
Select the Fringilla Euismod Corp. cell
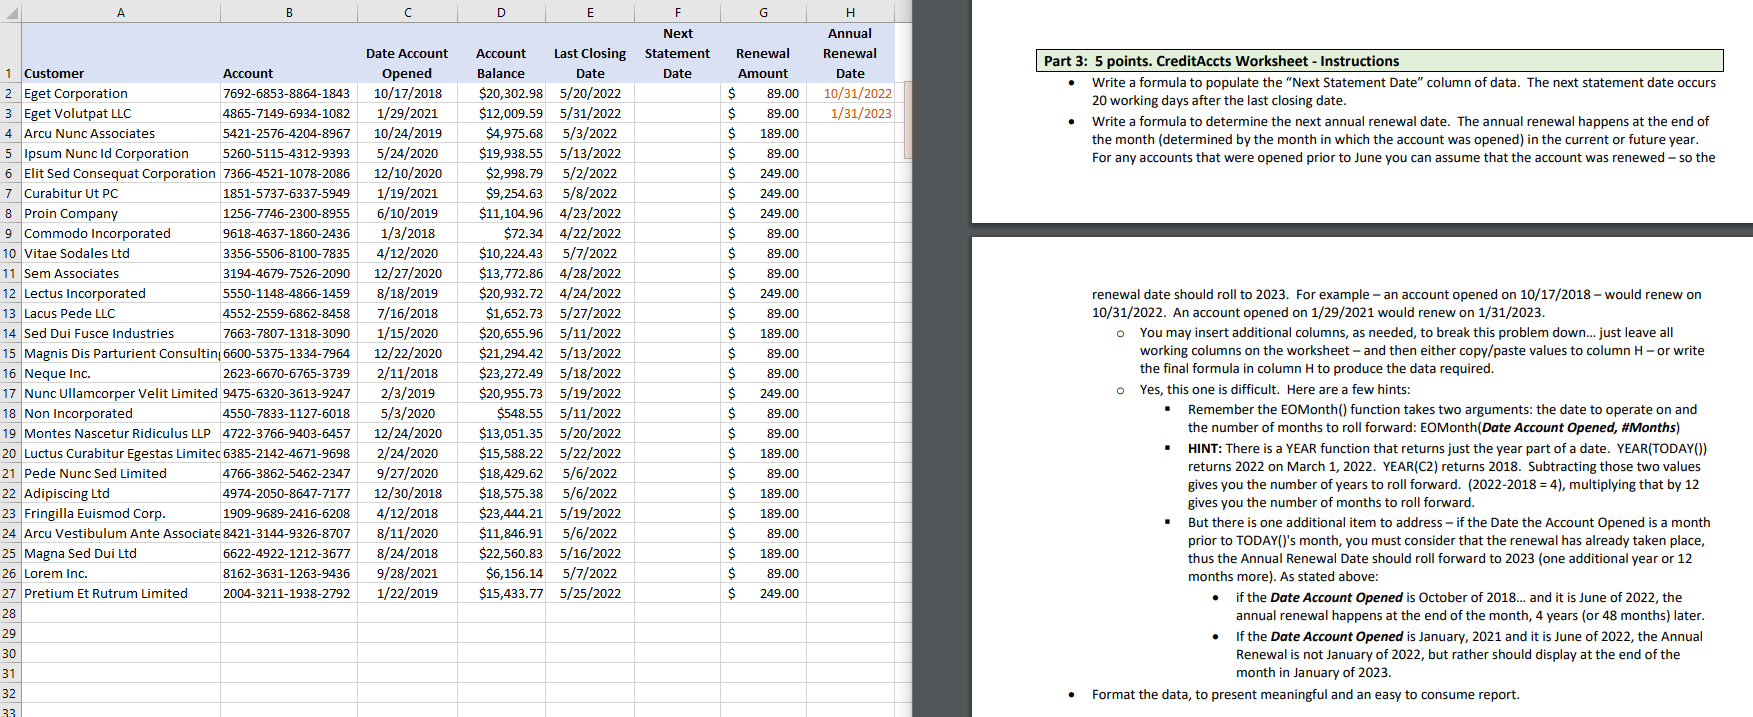coord(121,513)
